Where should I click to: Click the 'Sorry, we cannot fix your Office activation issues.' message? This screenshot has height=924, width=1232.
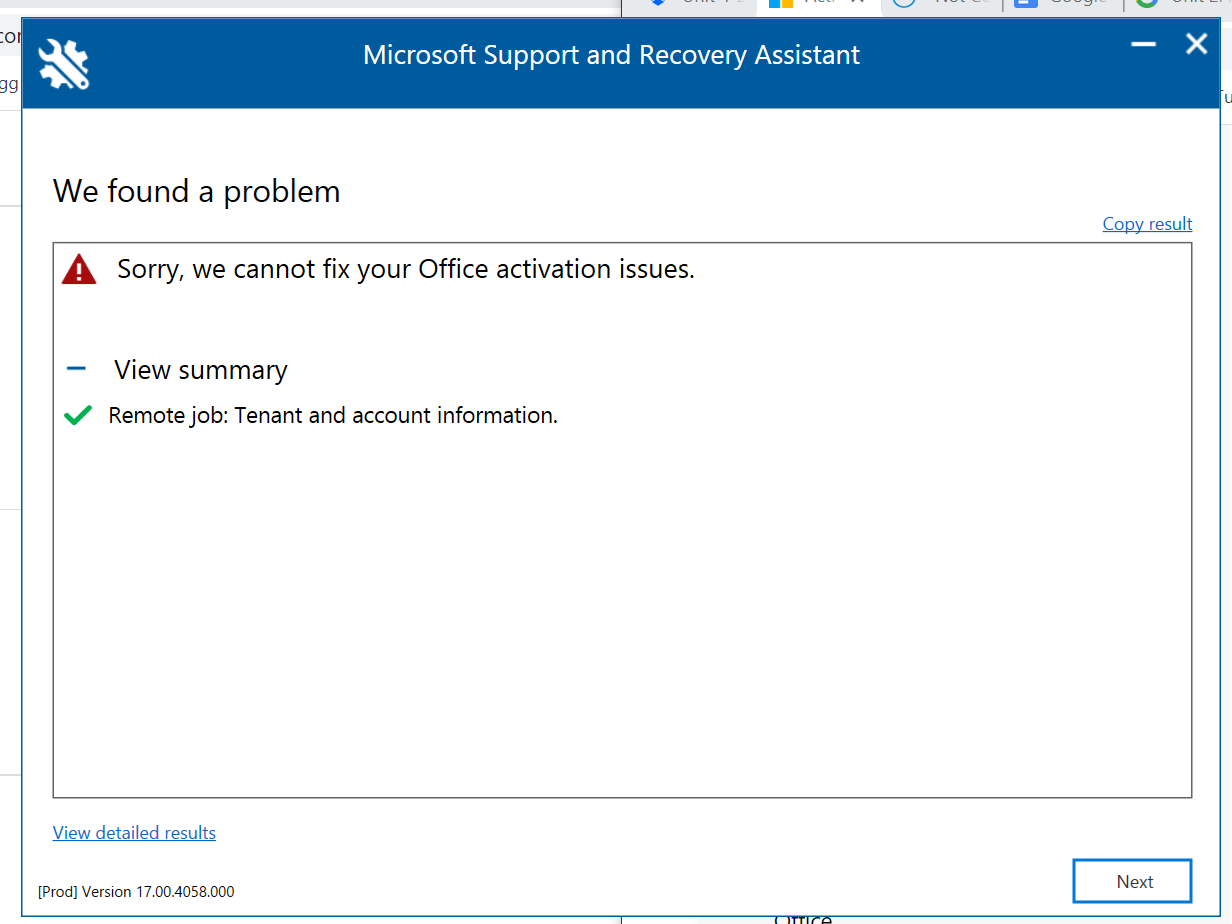pyautogui.click(x=406, y=269)
